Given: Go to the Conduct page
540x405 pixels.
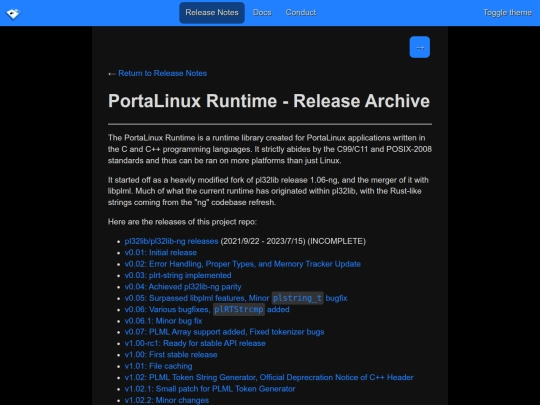Looking at the screenshot, I should point(301,13).
